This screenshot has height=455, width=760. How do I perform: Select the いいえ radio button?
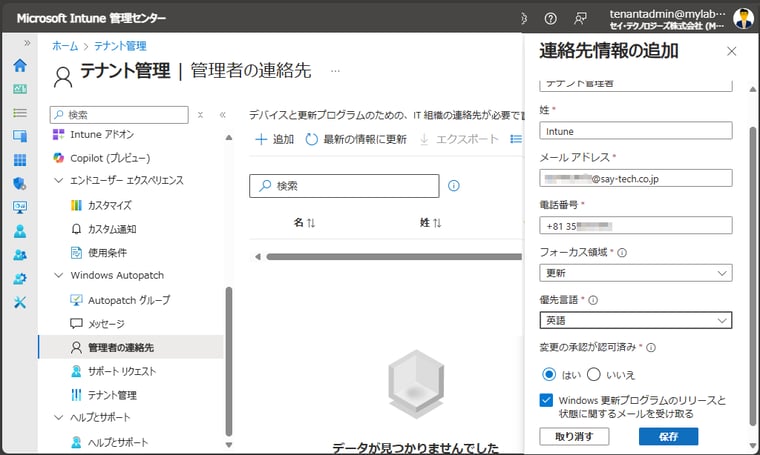(594, 375)
